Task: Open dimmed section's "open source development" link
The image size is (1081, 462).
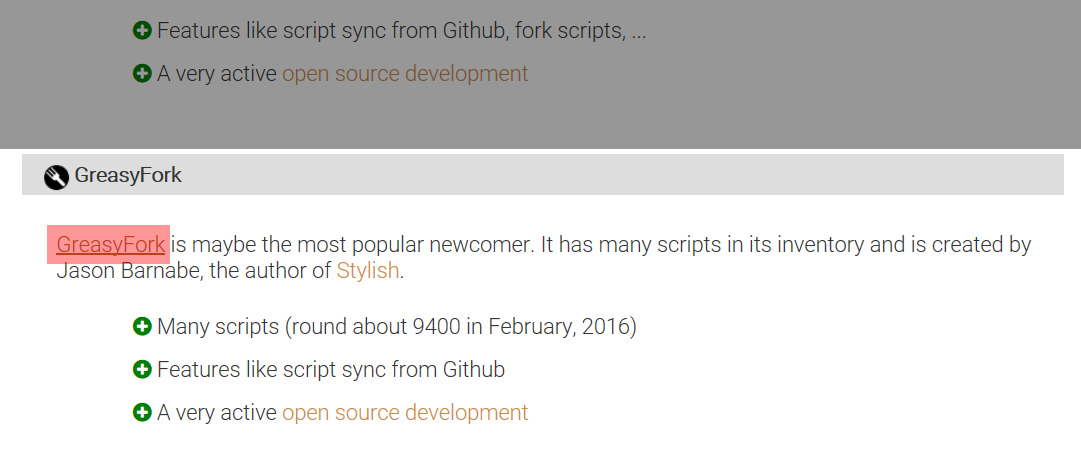Action: pos(405,74)
